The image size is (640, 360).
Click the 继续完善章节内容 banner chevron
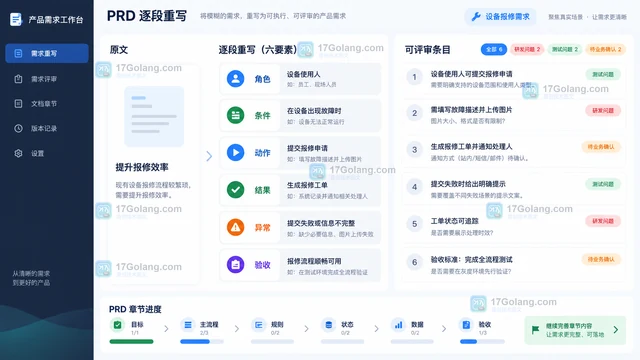616,329
